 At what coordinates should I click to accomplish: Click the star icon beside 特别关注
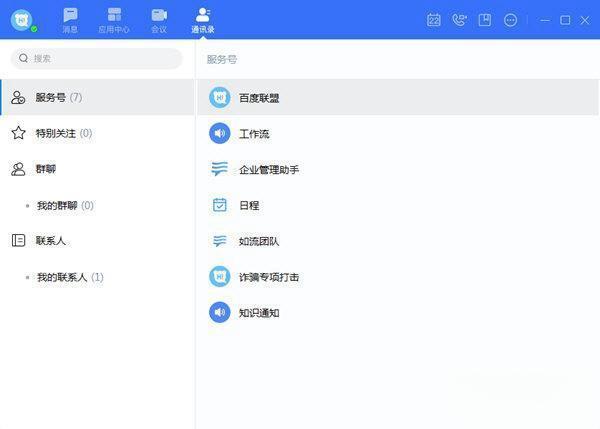pyautogui.click(x=18, y=133)
